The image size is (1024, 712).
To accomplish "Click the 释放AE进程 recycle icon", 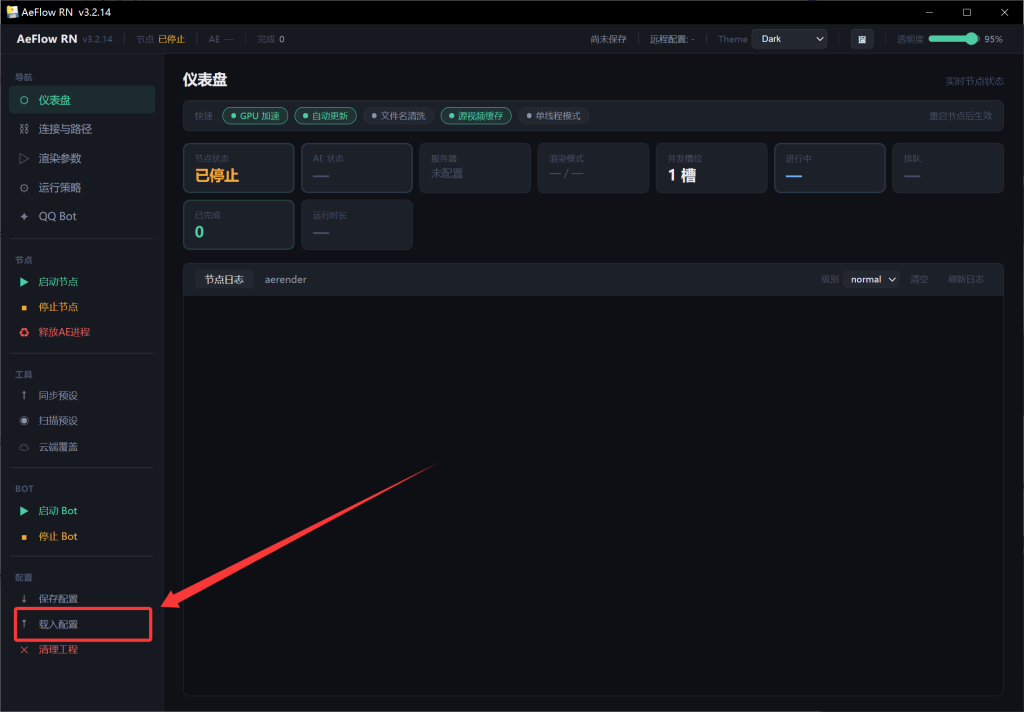I will (24, 332).
